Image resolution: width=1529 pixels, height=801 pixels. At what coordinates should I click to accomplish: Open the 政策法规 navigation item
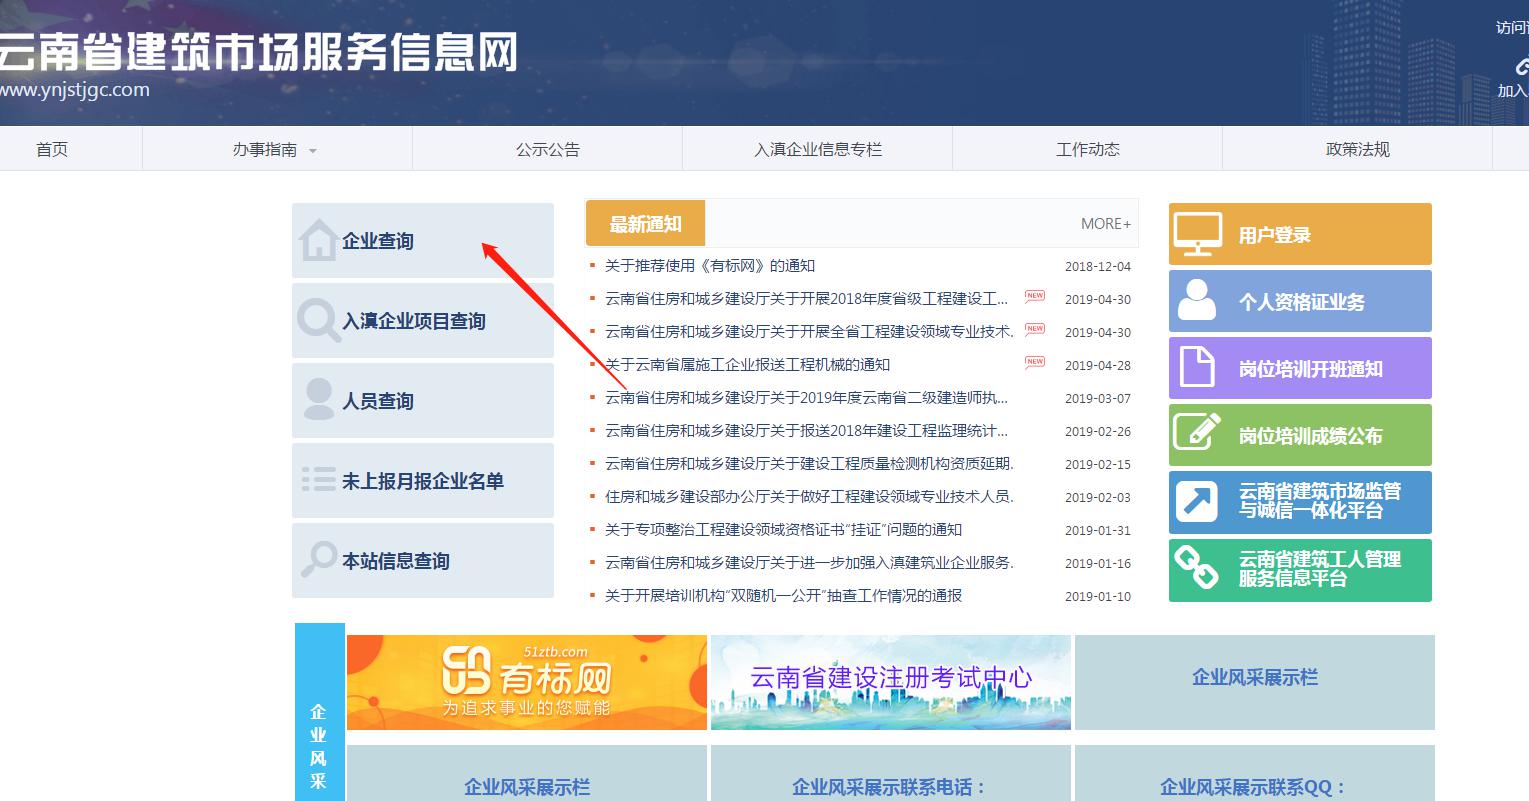point(1357,150)
